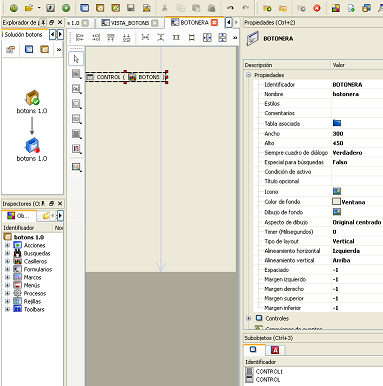Select the Procesos tree item

35,293
